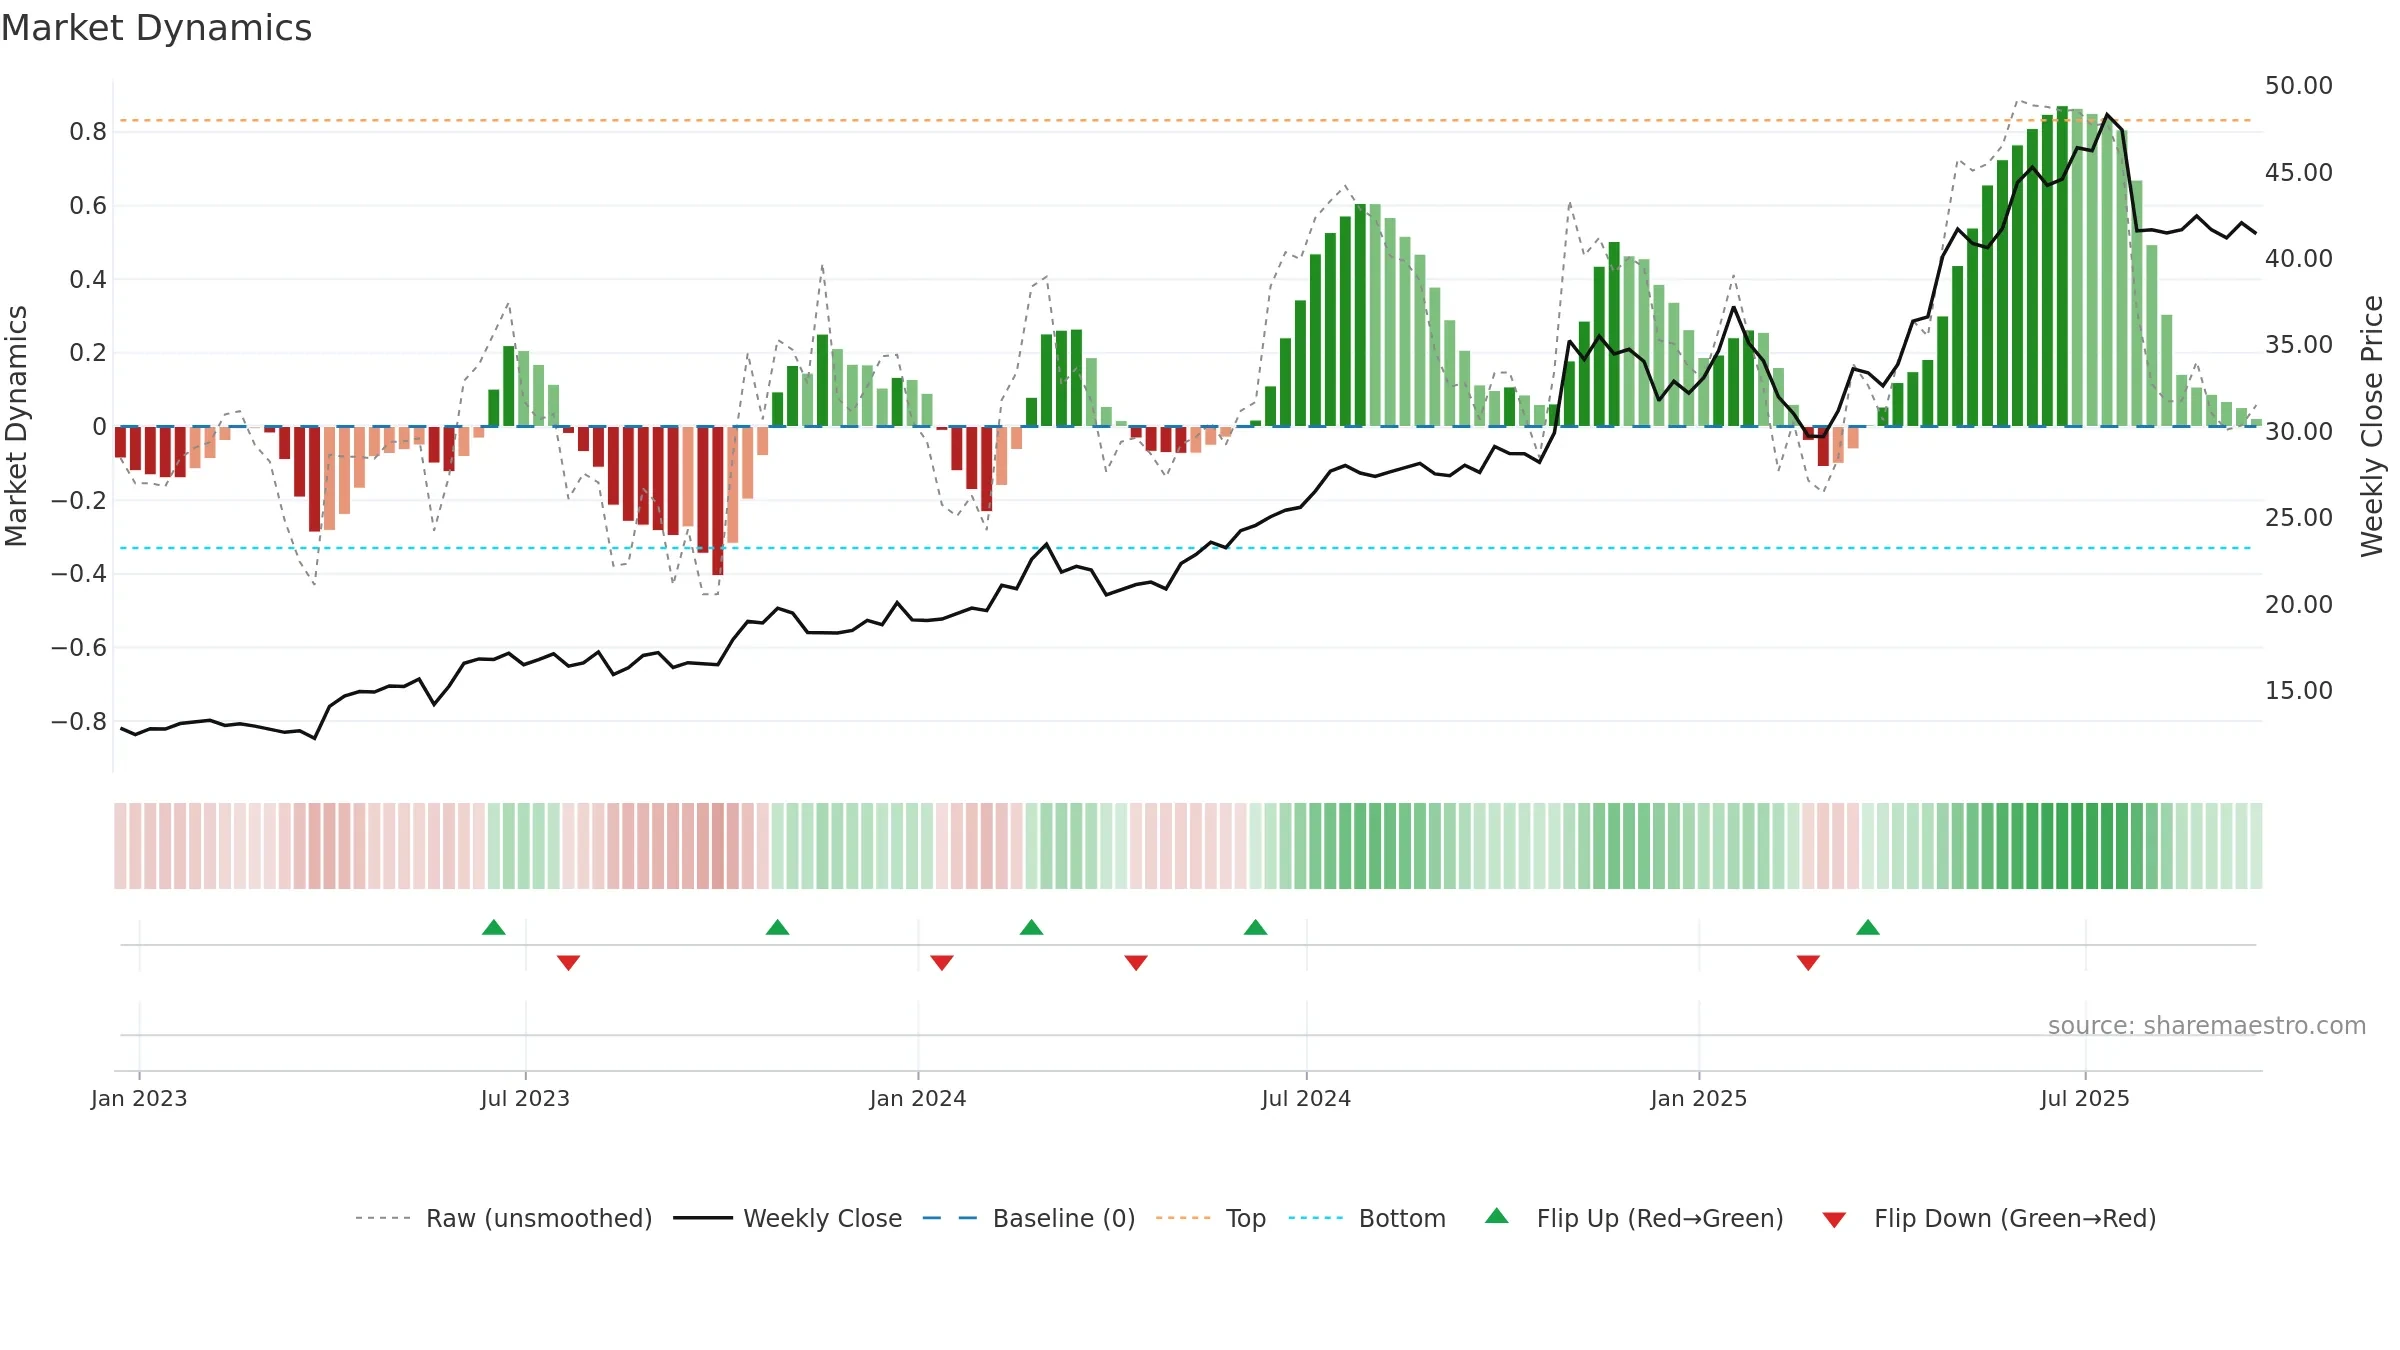Click the Jul 2025 x-axis label
The image size is (2400, 1350).
[2085, 1098]
